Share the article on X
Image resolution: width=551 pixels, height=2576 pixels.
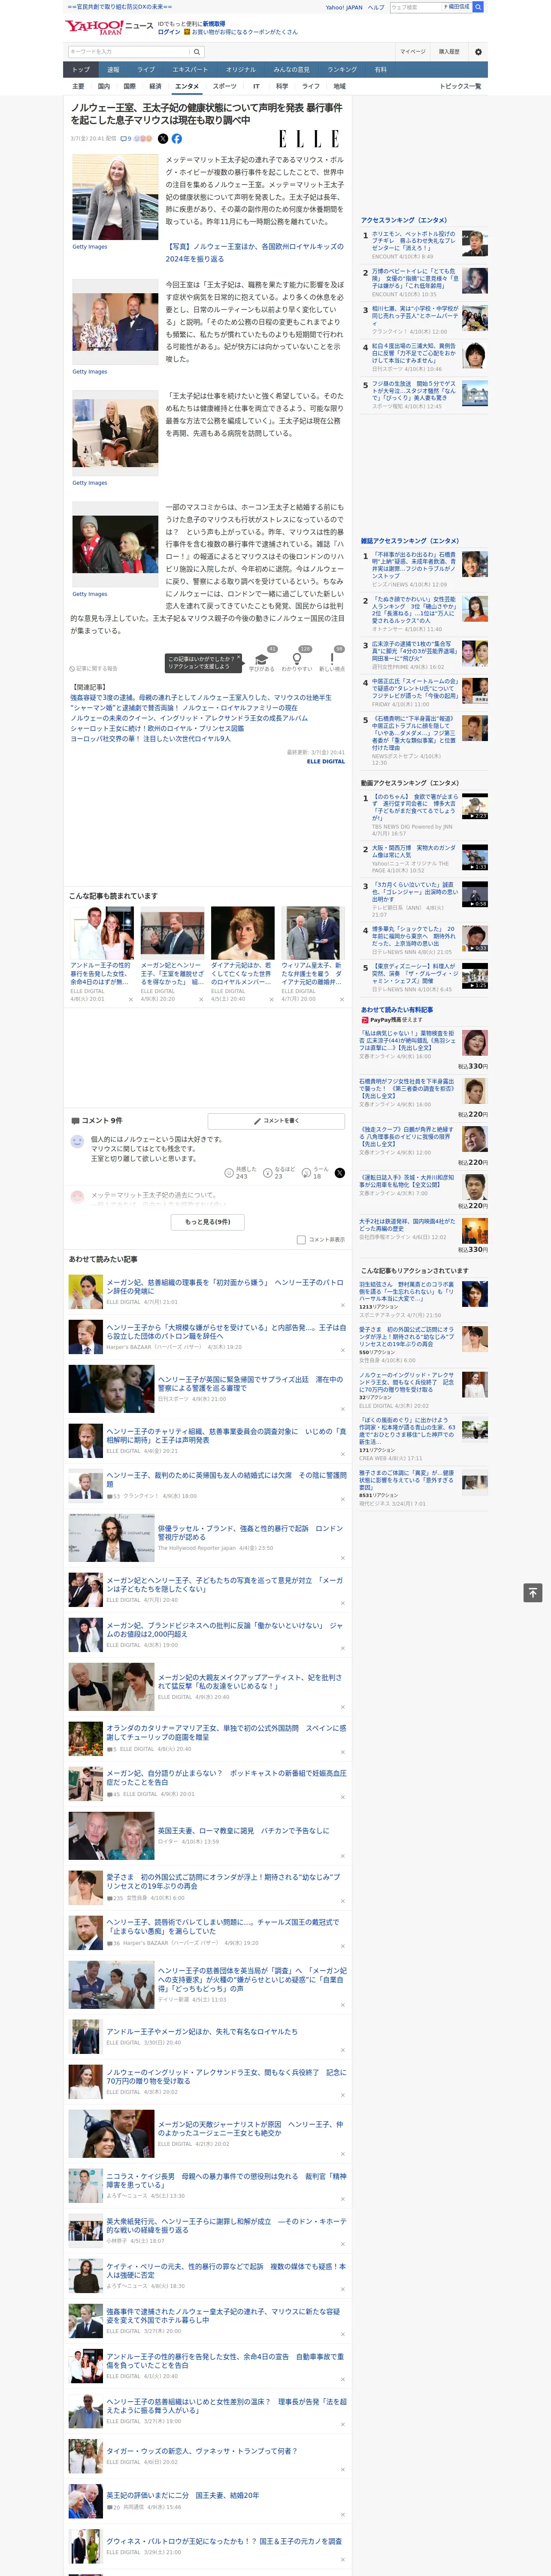point(163,139)
